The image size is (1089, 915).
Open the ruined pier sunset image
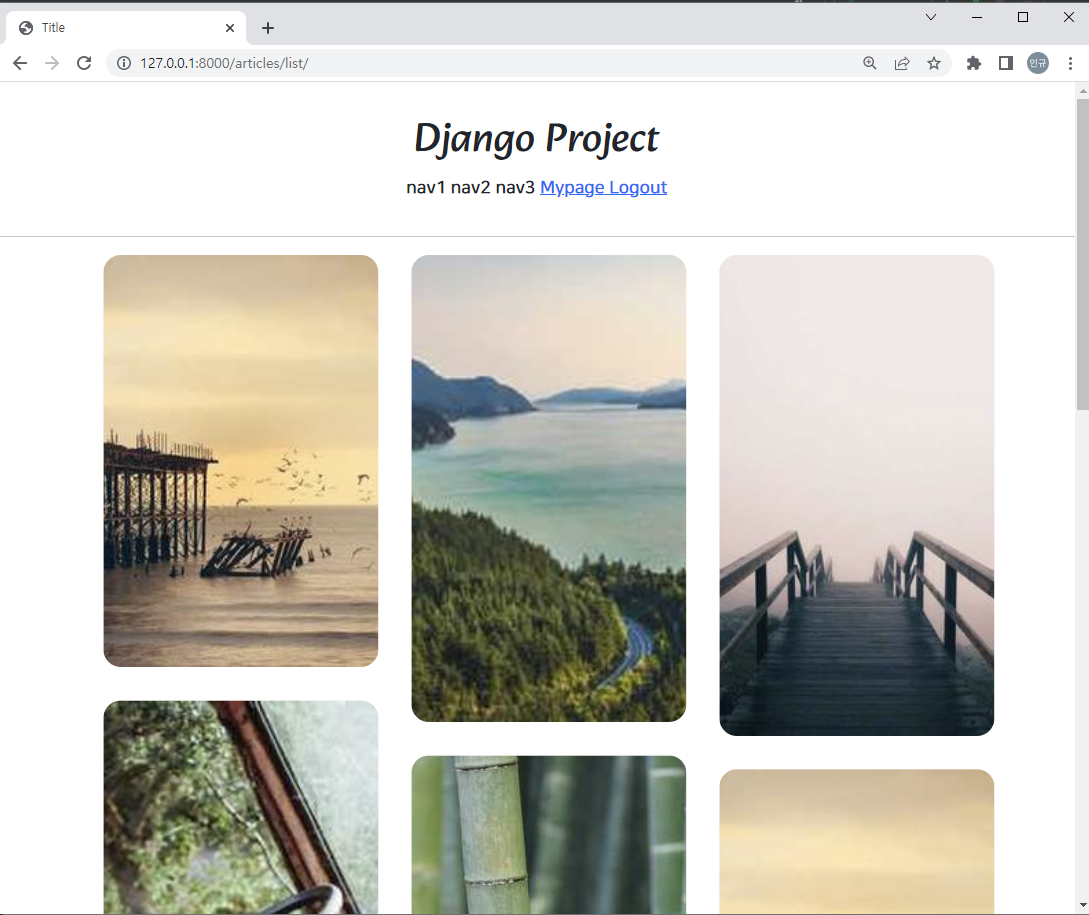tap(241, 461)
